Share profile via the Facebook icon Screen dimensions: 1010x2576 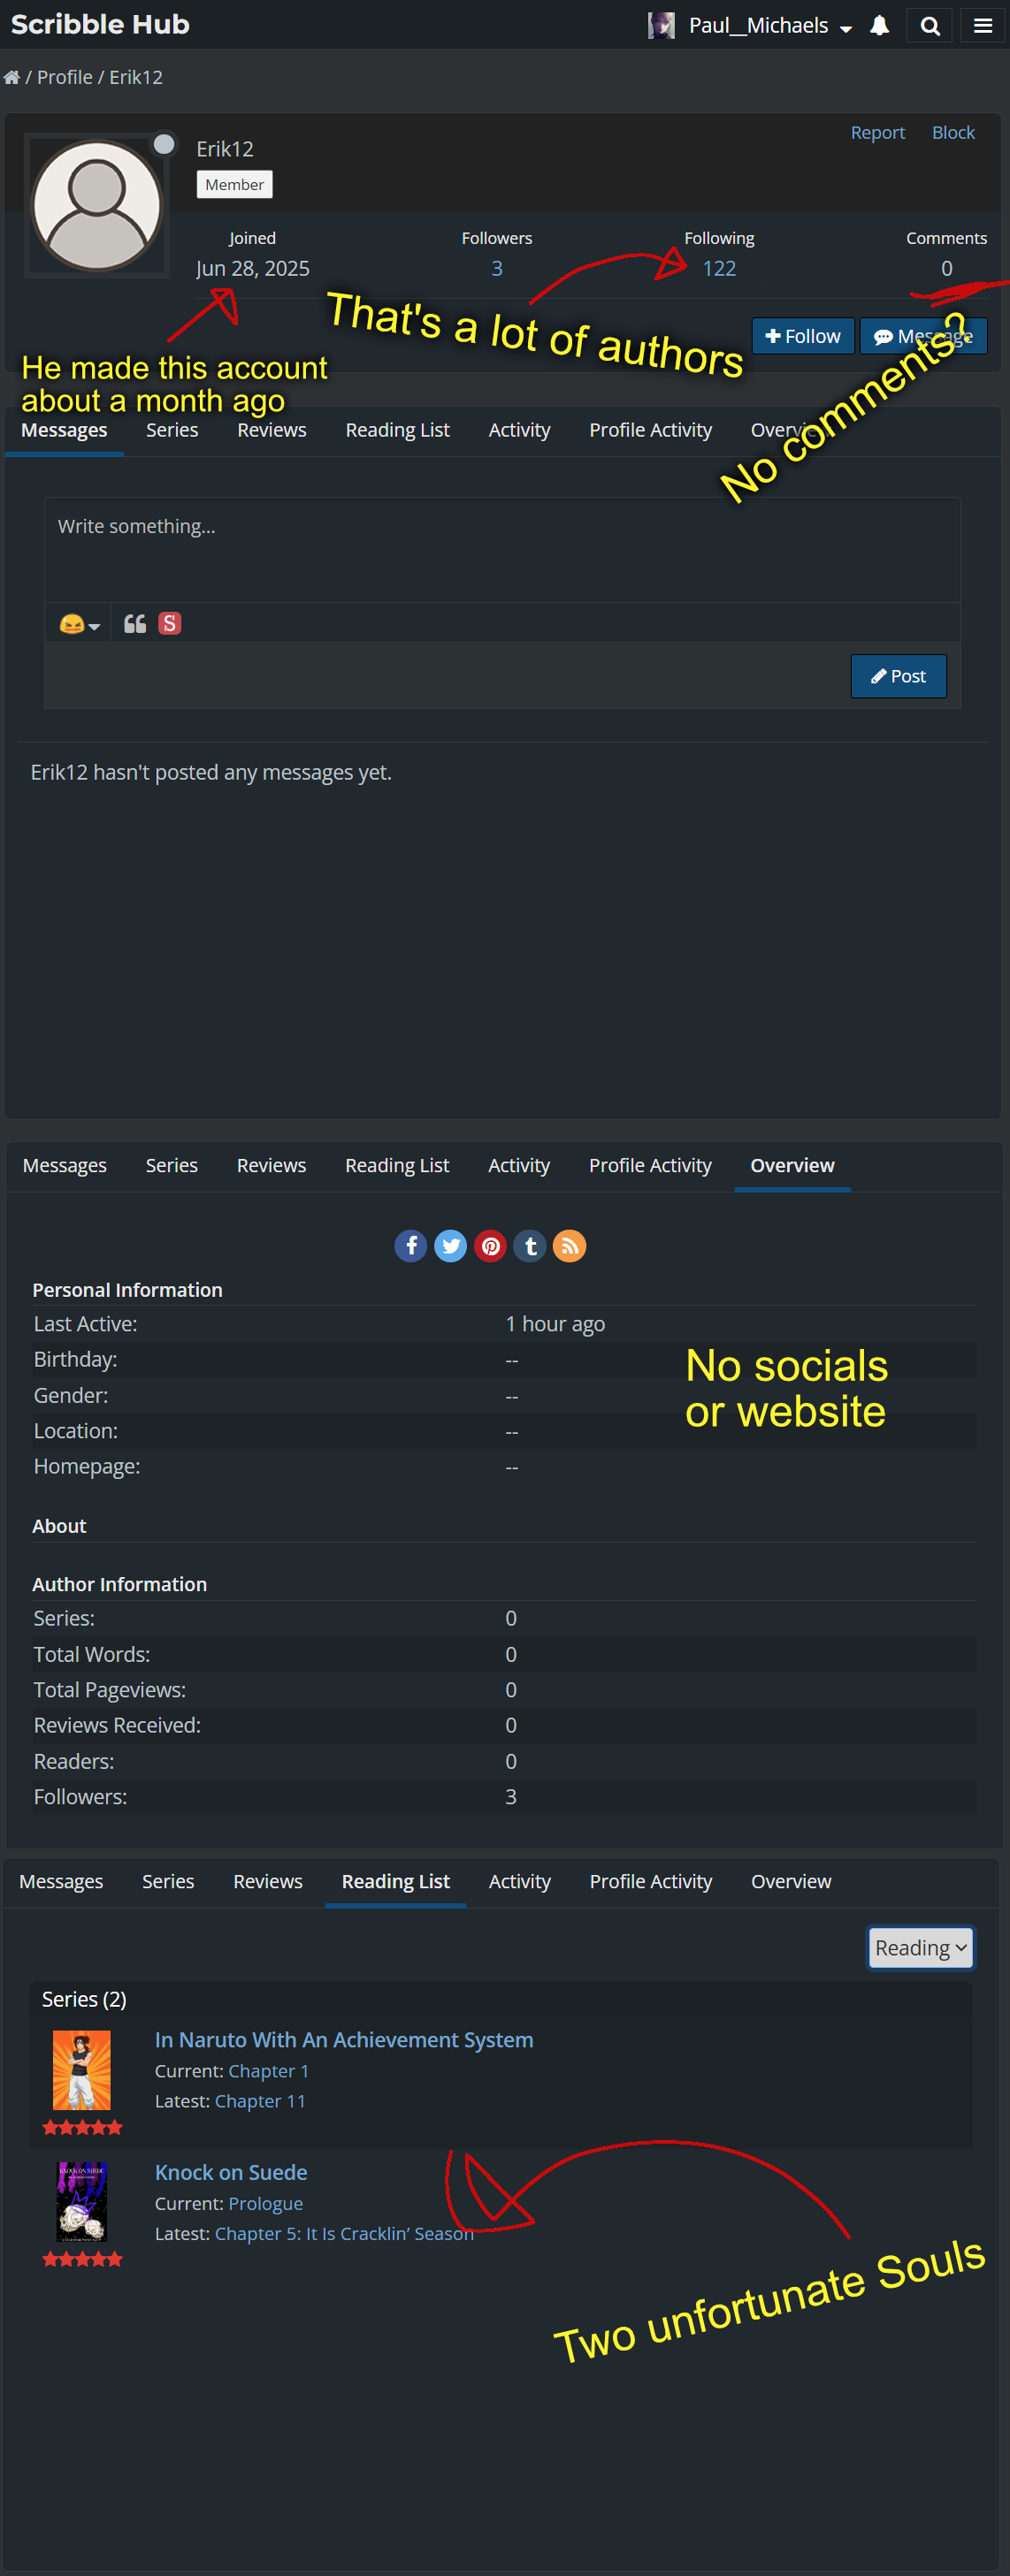point(411,1245)
